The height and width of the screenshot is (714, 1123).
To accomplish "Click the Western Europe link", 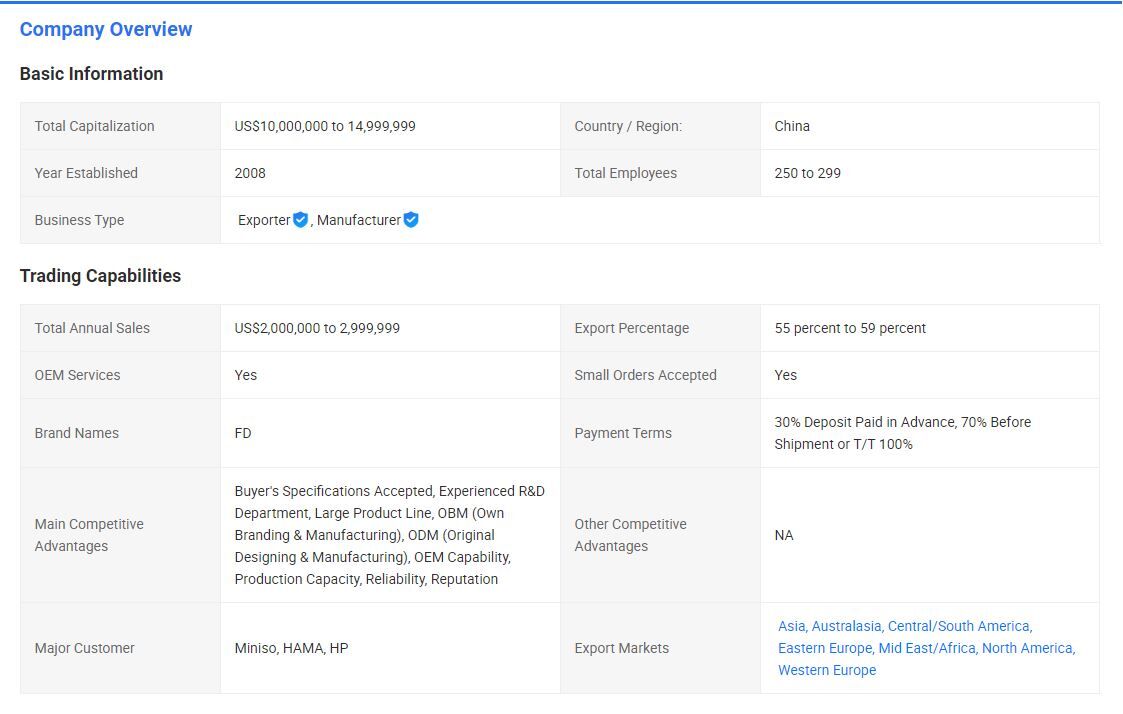I will coord(827,670).
